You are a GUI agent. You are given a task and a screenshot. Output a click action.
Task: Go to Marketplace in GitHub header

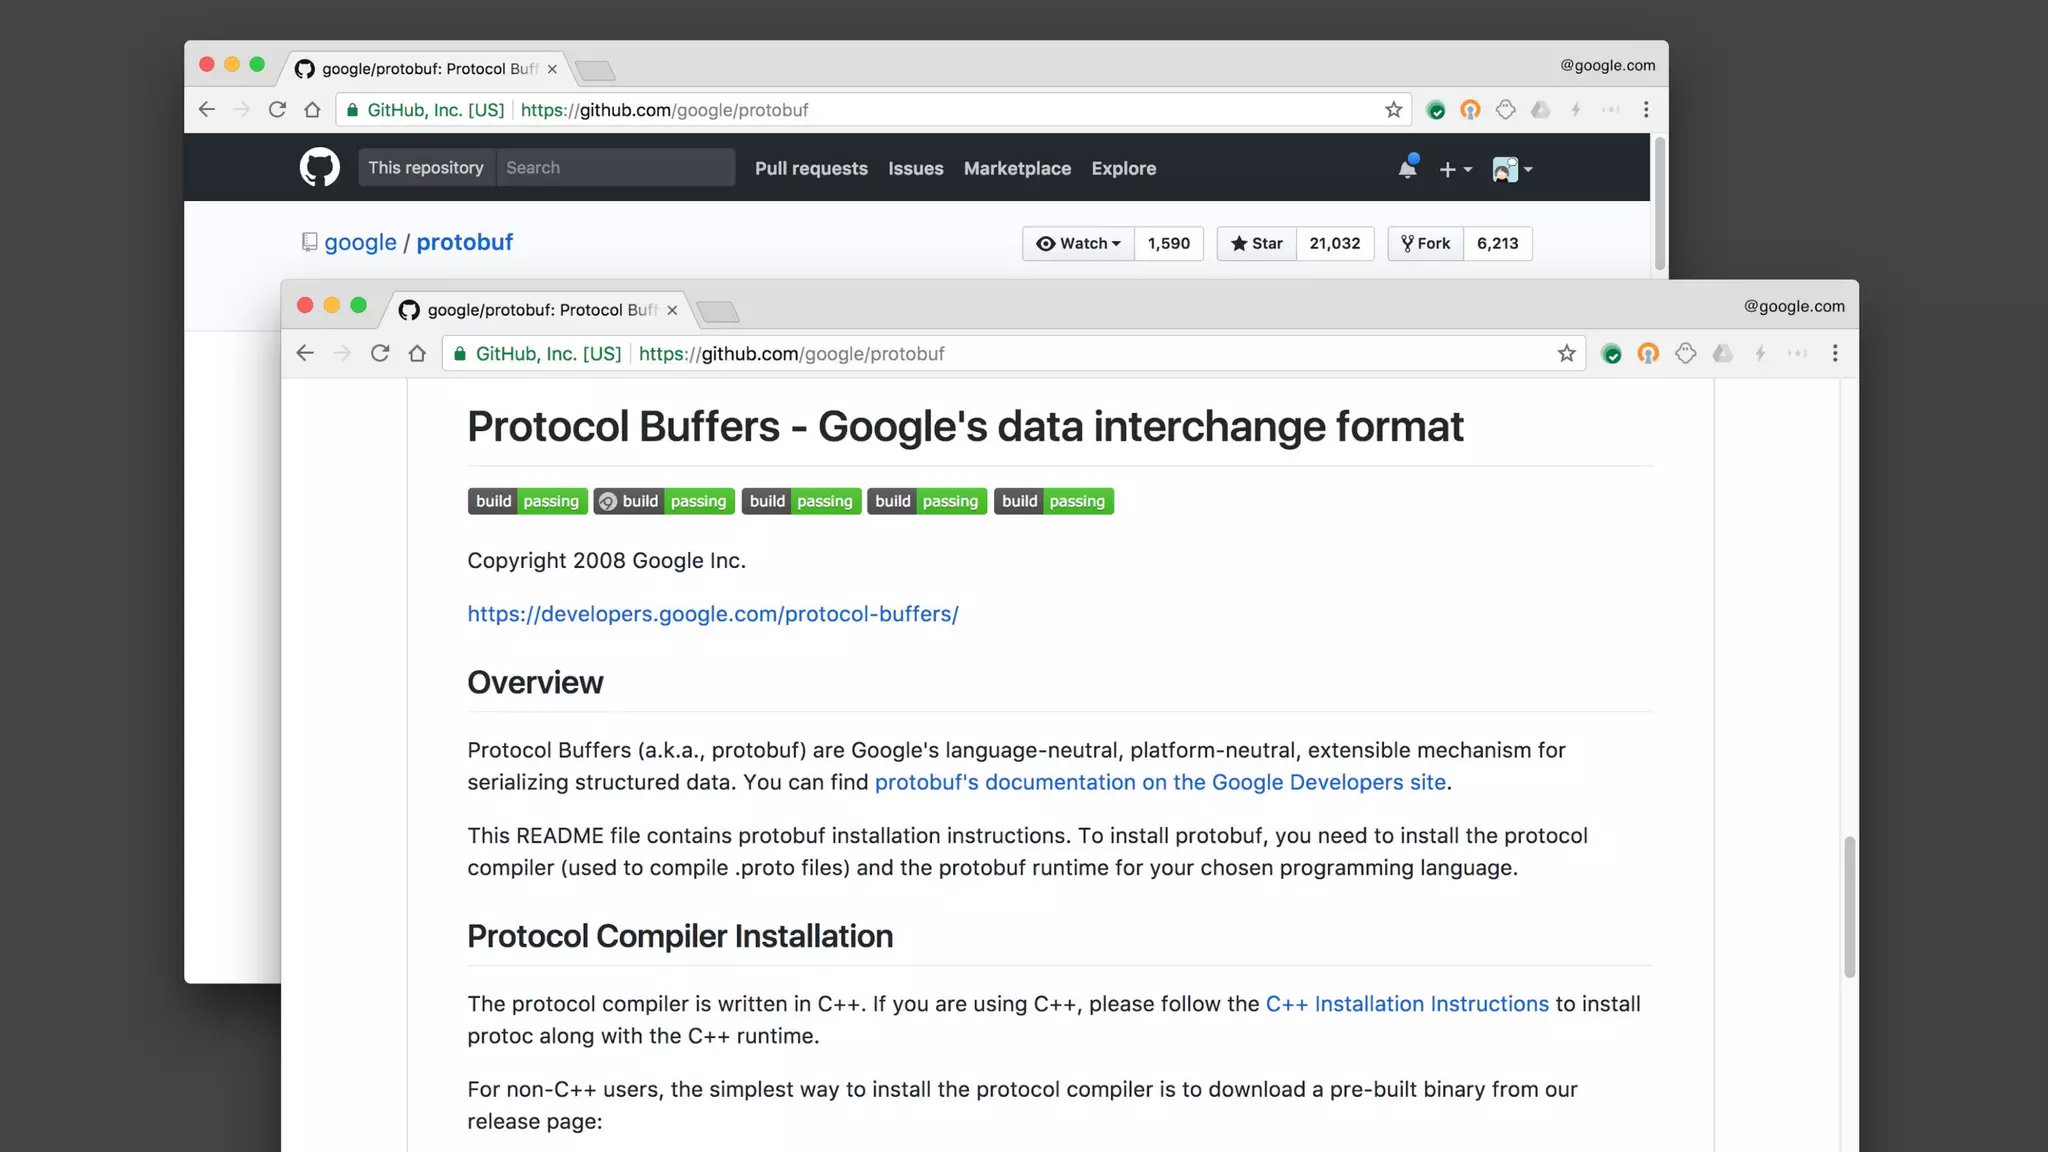1017,168
